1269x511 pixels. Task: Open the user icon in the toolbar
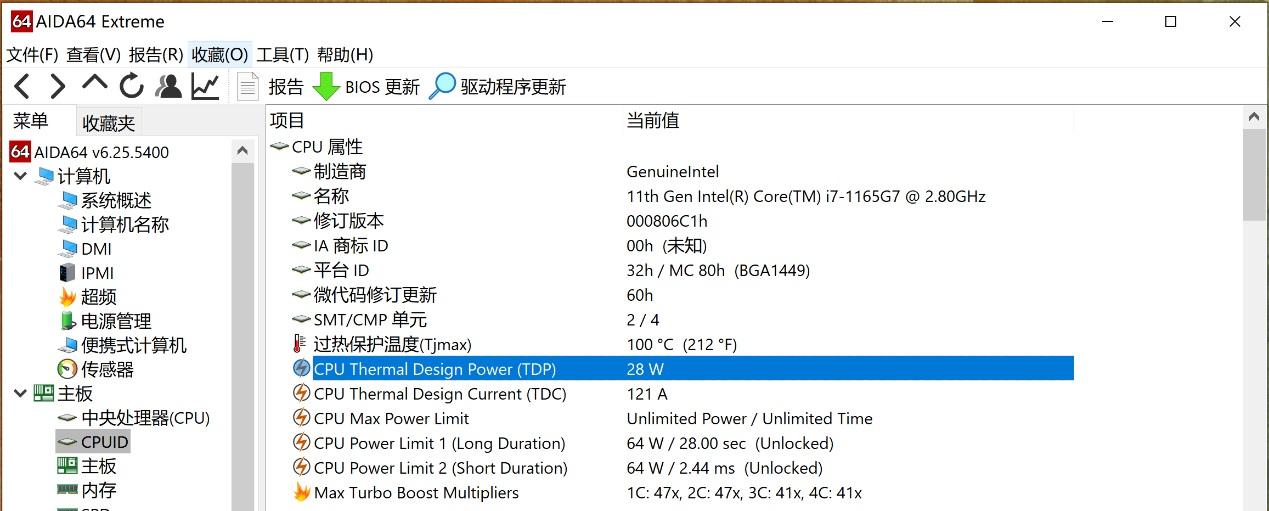pyautogui.click(x=168, y=87)
